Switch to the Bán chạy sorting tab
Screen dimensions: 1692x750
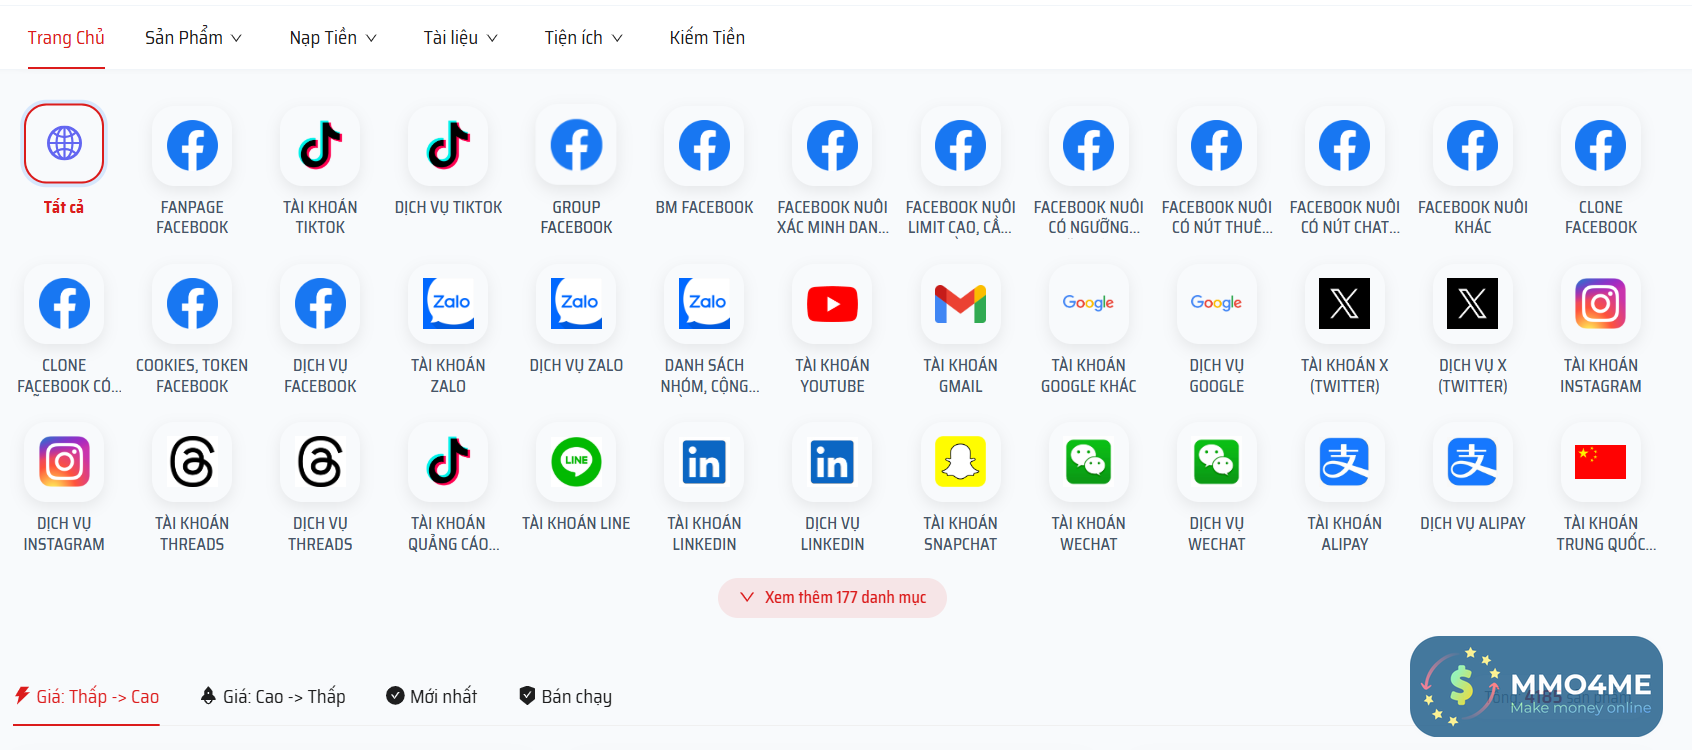(565, 696)
